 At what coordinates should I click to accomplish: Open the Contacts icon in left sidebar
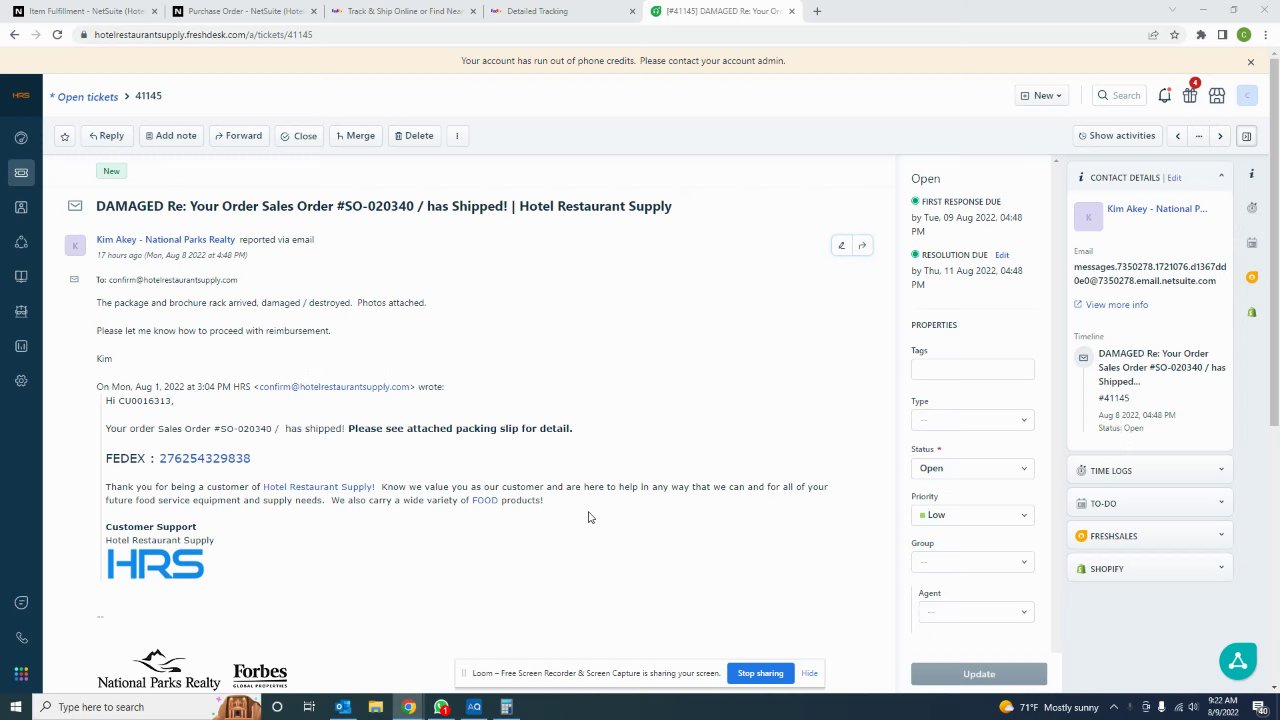pyautogui.click(x=21, y=207)
